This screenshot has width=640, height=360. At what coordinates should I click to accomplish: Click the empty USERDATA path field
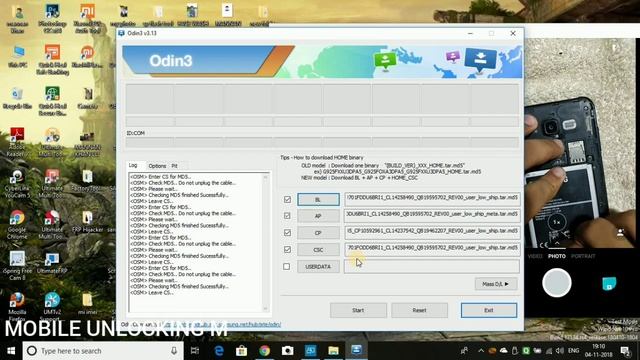432,266
